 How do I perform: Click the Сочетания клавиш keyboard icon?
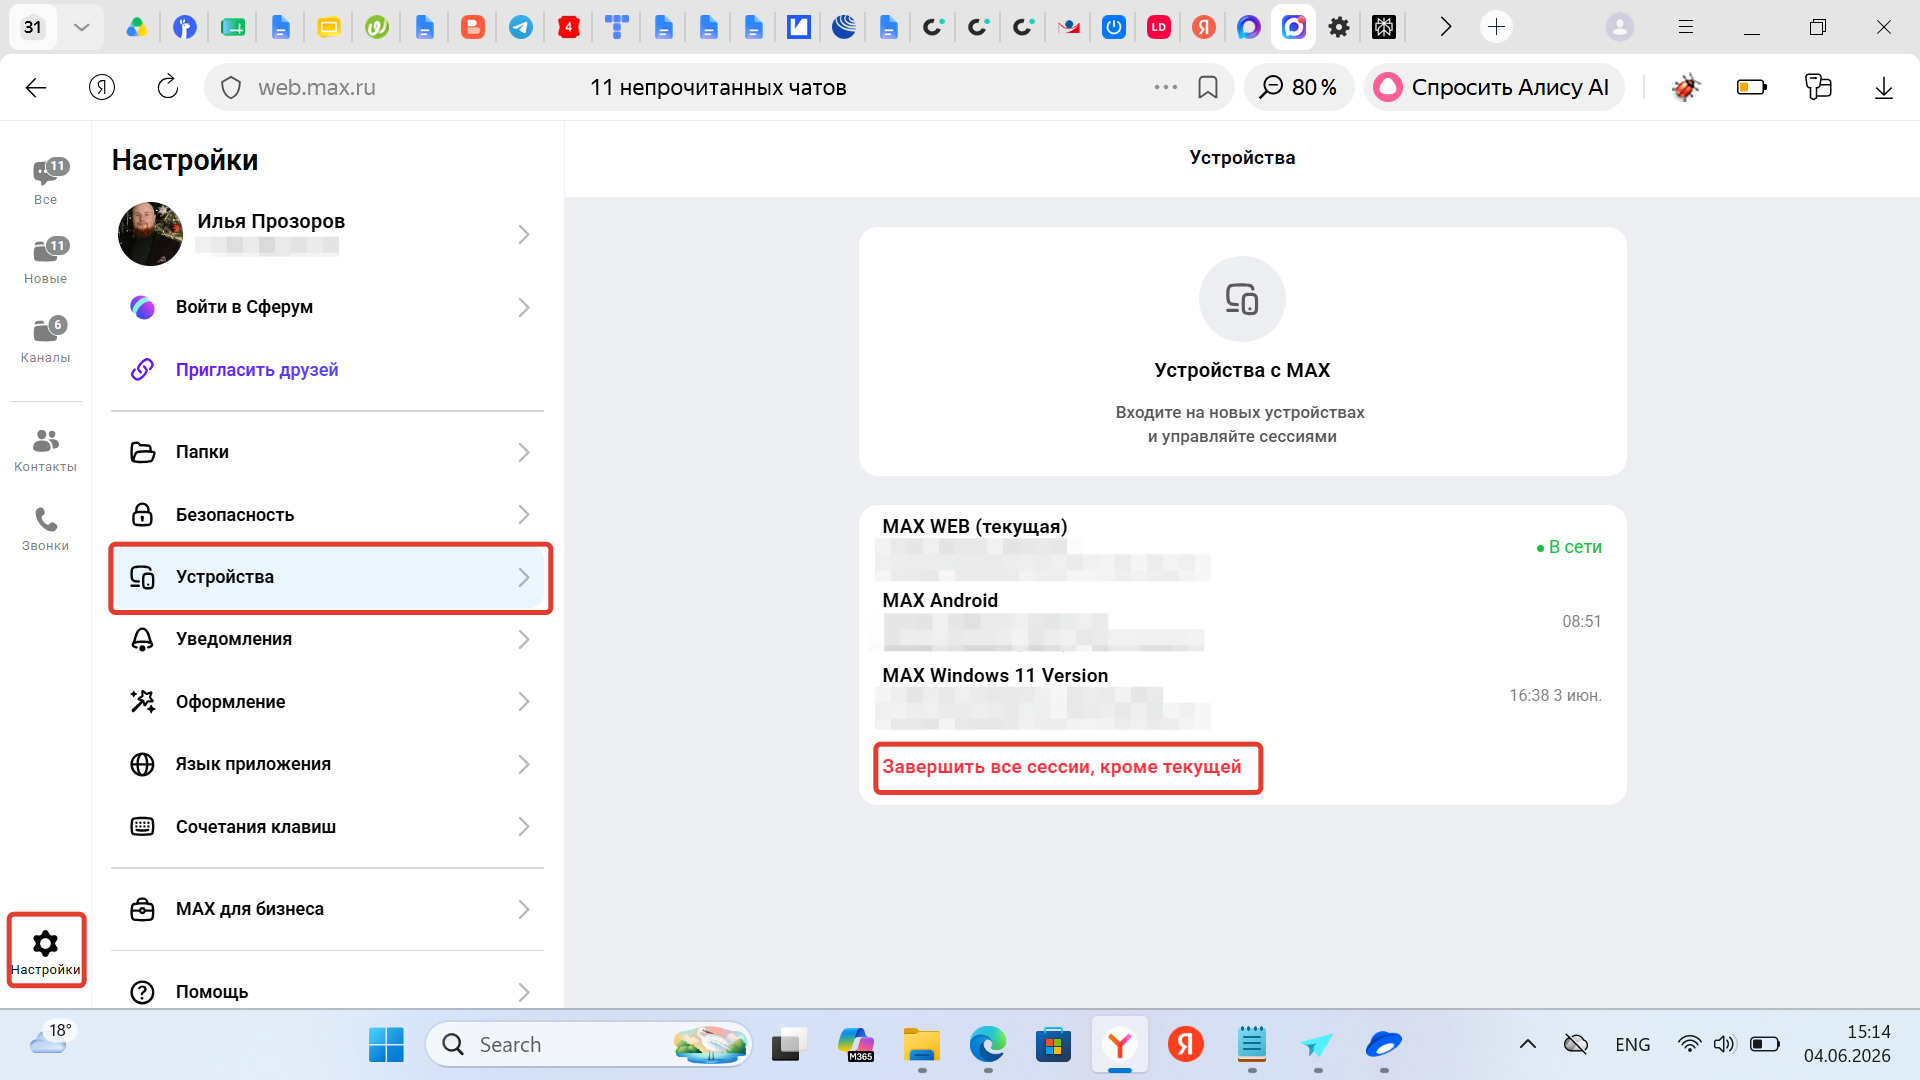click(143, 826)
